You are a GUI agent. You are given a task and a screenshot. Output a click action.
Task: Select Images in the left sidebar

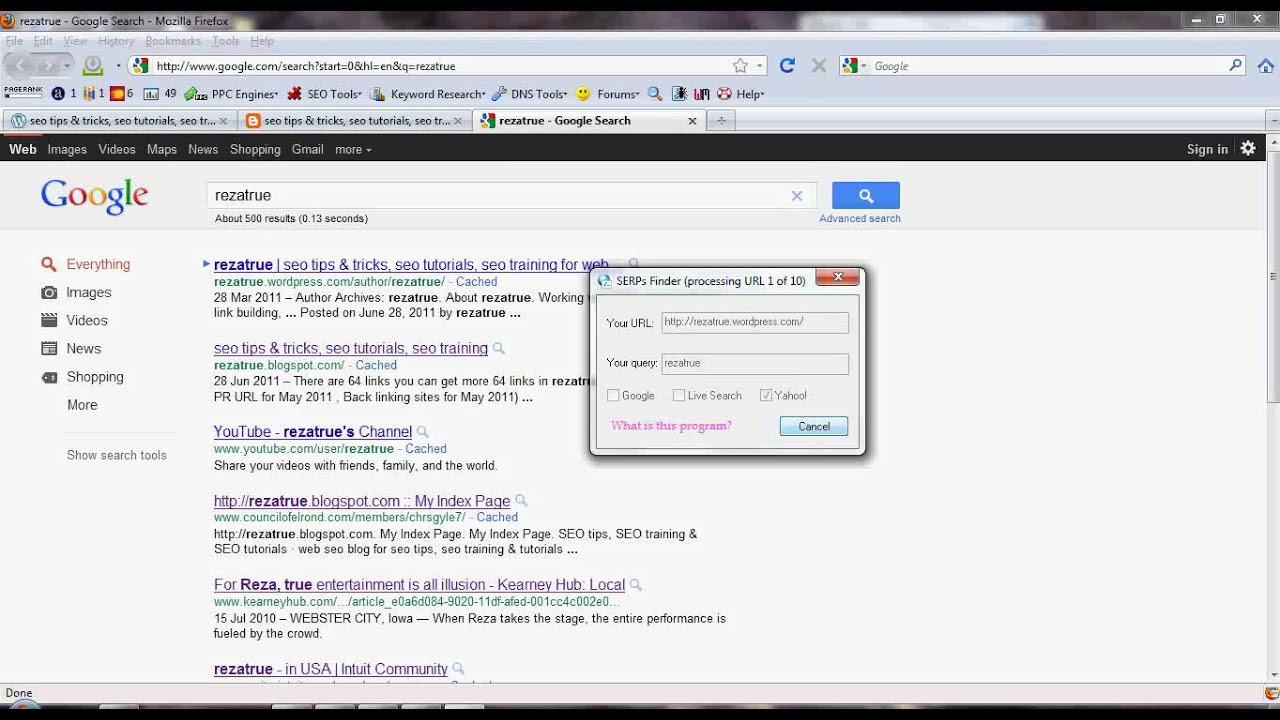pyautogui.click(x=89, y=293)
